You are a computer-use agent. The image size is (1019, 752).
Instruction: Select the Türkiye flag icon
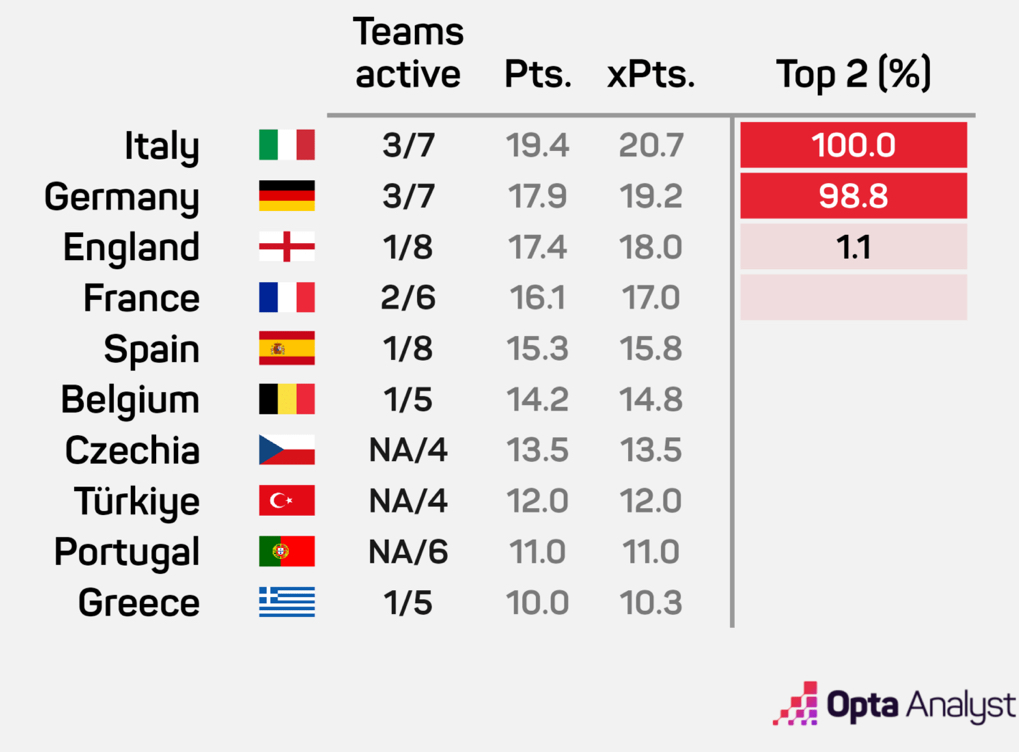click(286, 501)
